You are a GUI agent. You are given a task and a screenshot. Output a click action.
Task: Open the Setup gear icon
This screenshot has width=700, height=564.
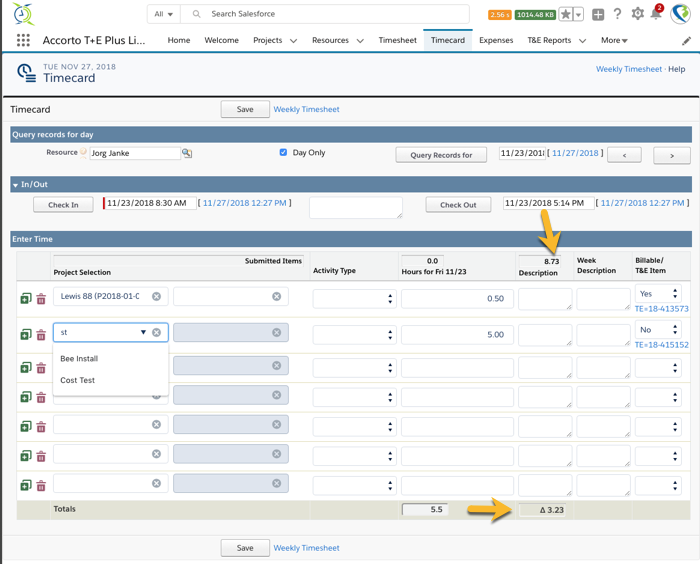[x=638, y=14]
